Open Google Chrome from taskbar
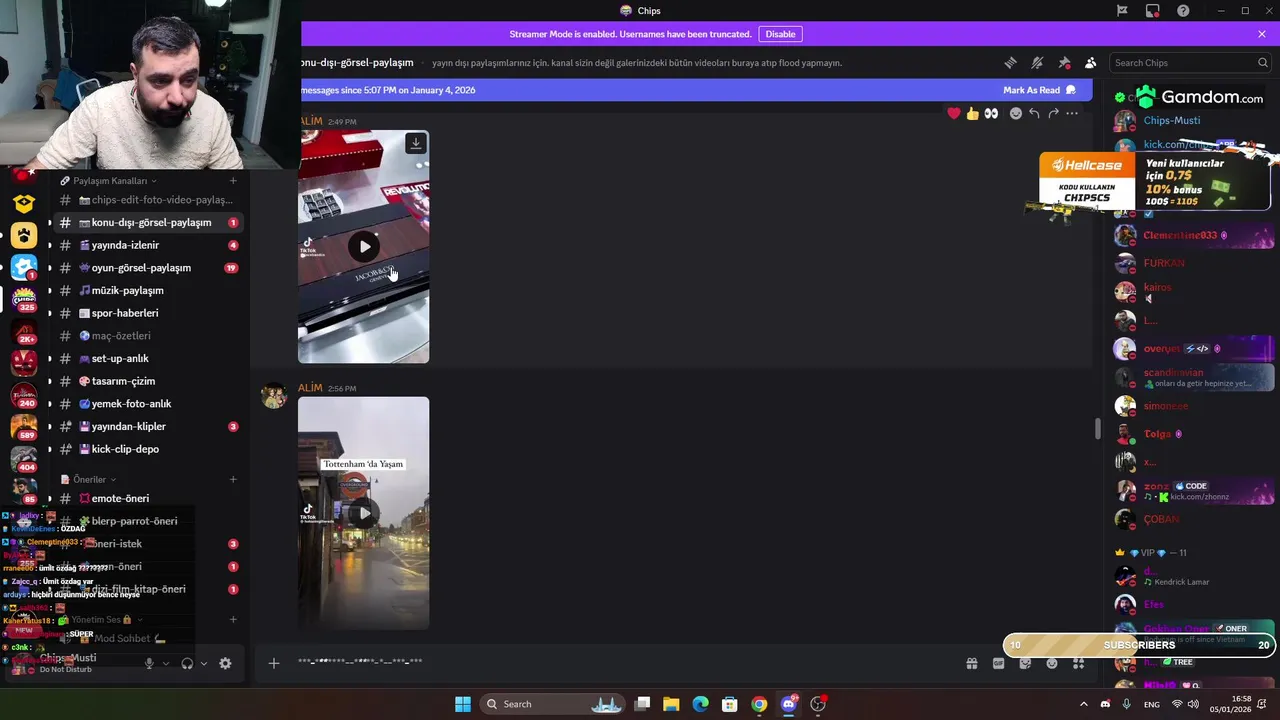1280x720 pixels. click(759, 704)
